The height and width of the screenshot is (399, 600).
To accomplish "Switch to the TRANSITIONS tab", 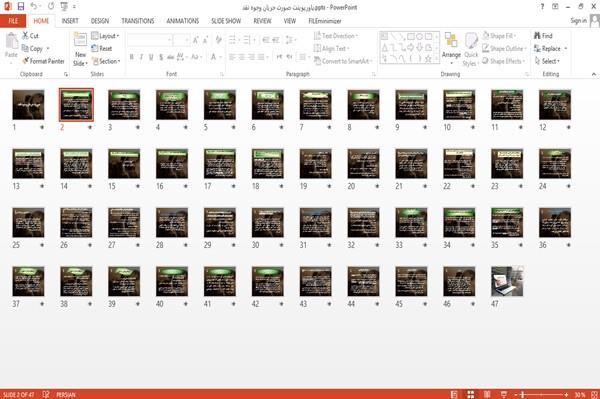I will [138, 21].
